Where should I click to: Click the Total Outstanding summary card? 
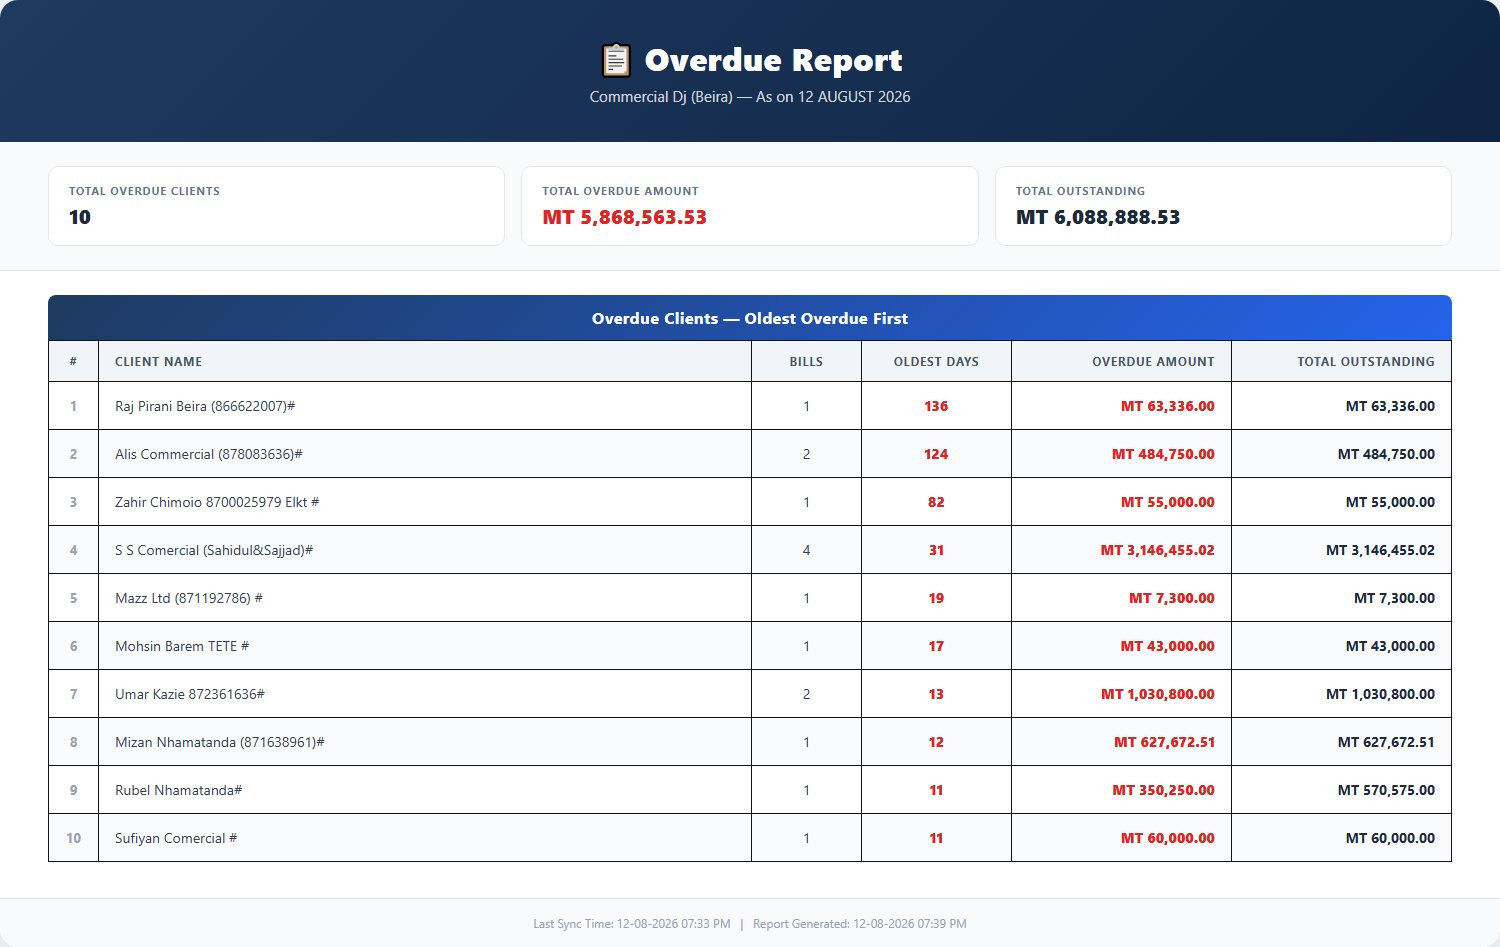tap(1223, 206)
